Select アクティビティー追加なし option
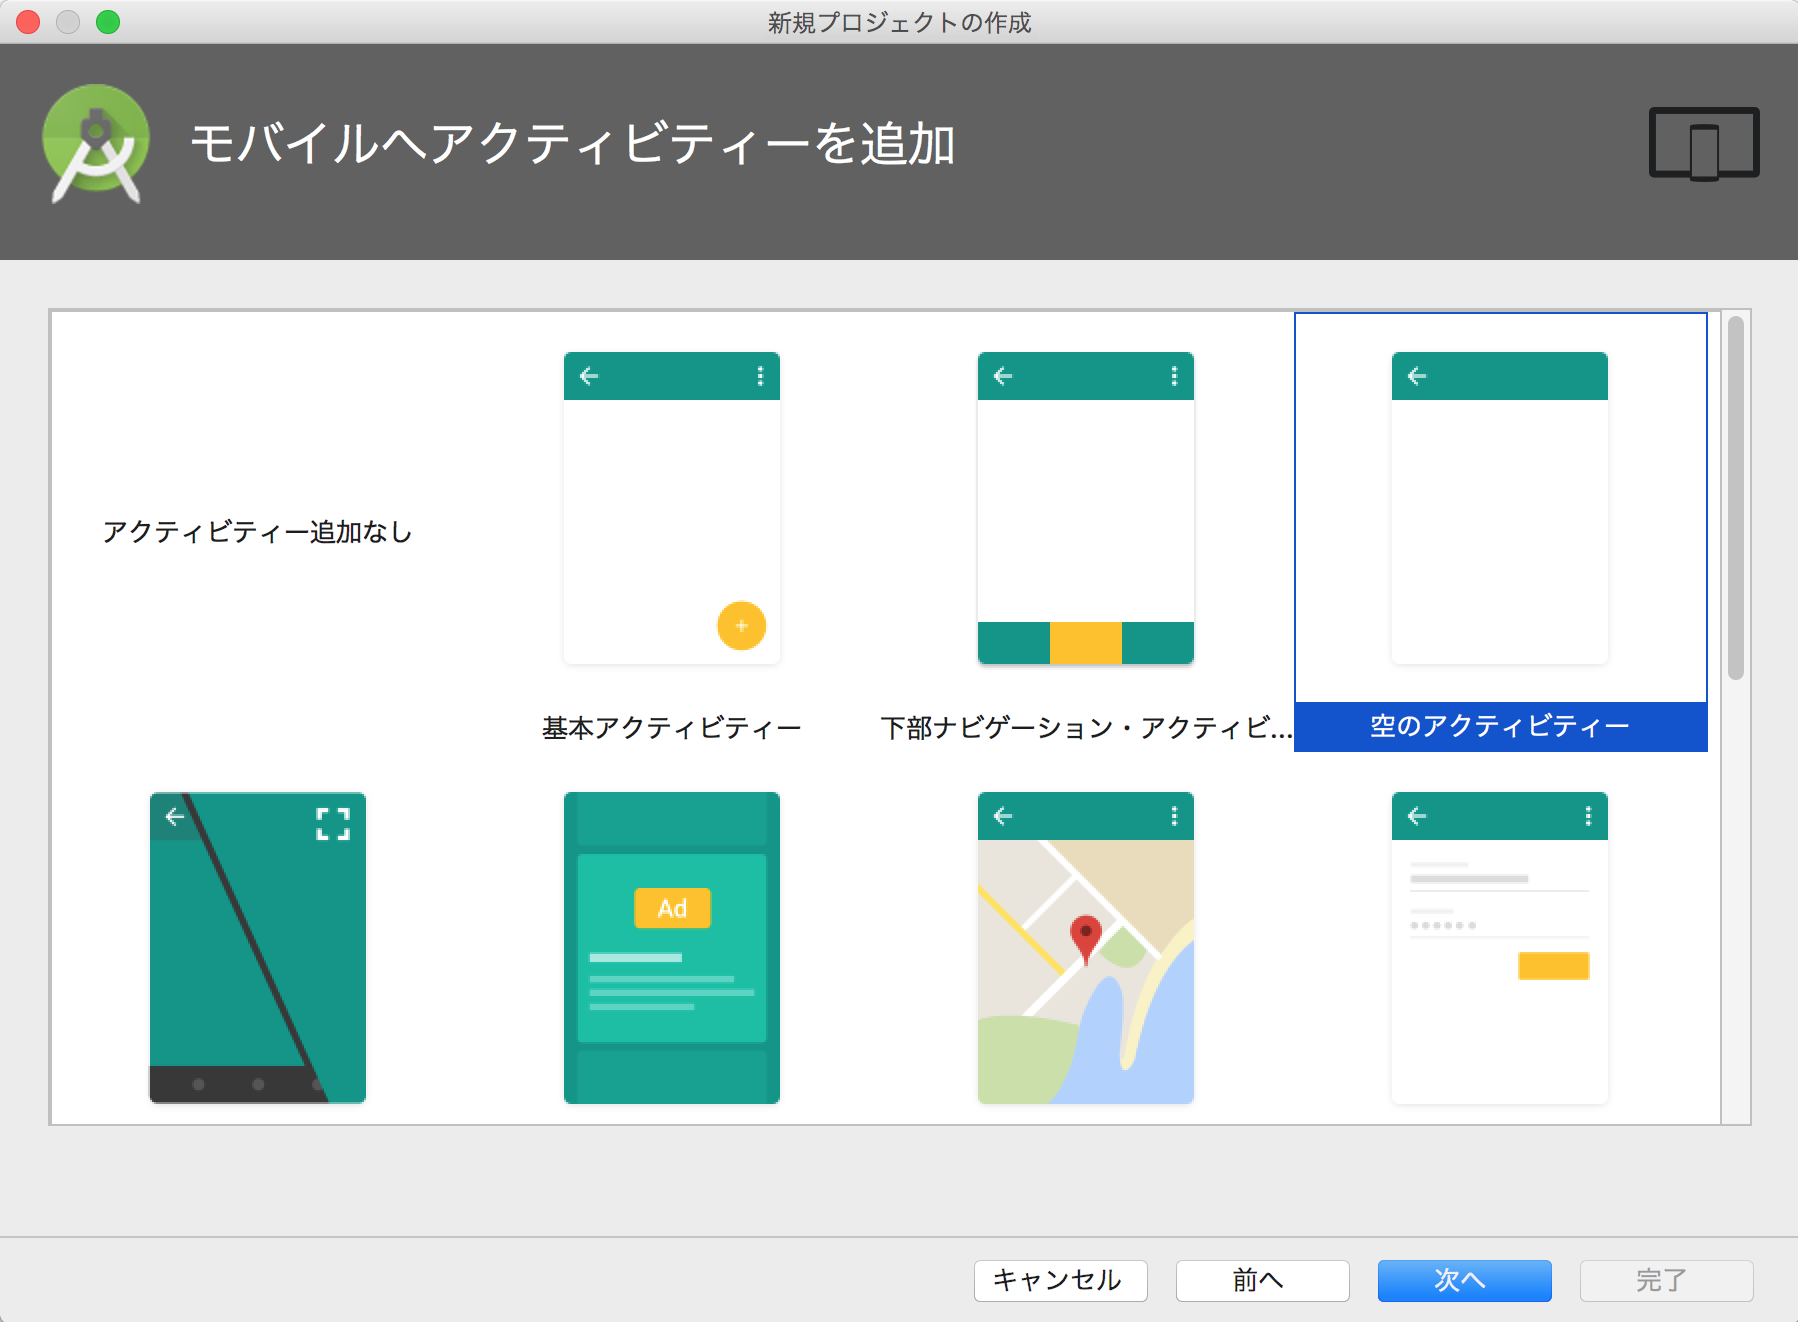 point(257,532)
